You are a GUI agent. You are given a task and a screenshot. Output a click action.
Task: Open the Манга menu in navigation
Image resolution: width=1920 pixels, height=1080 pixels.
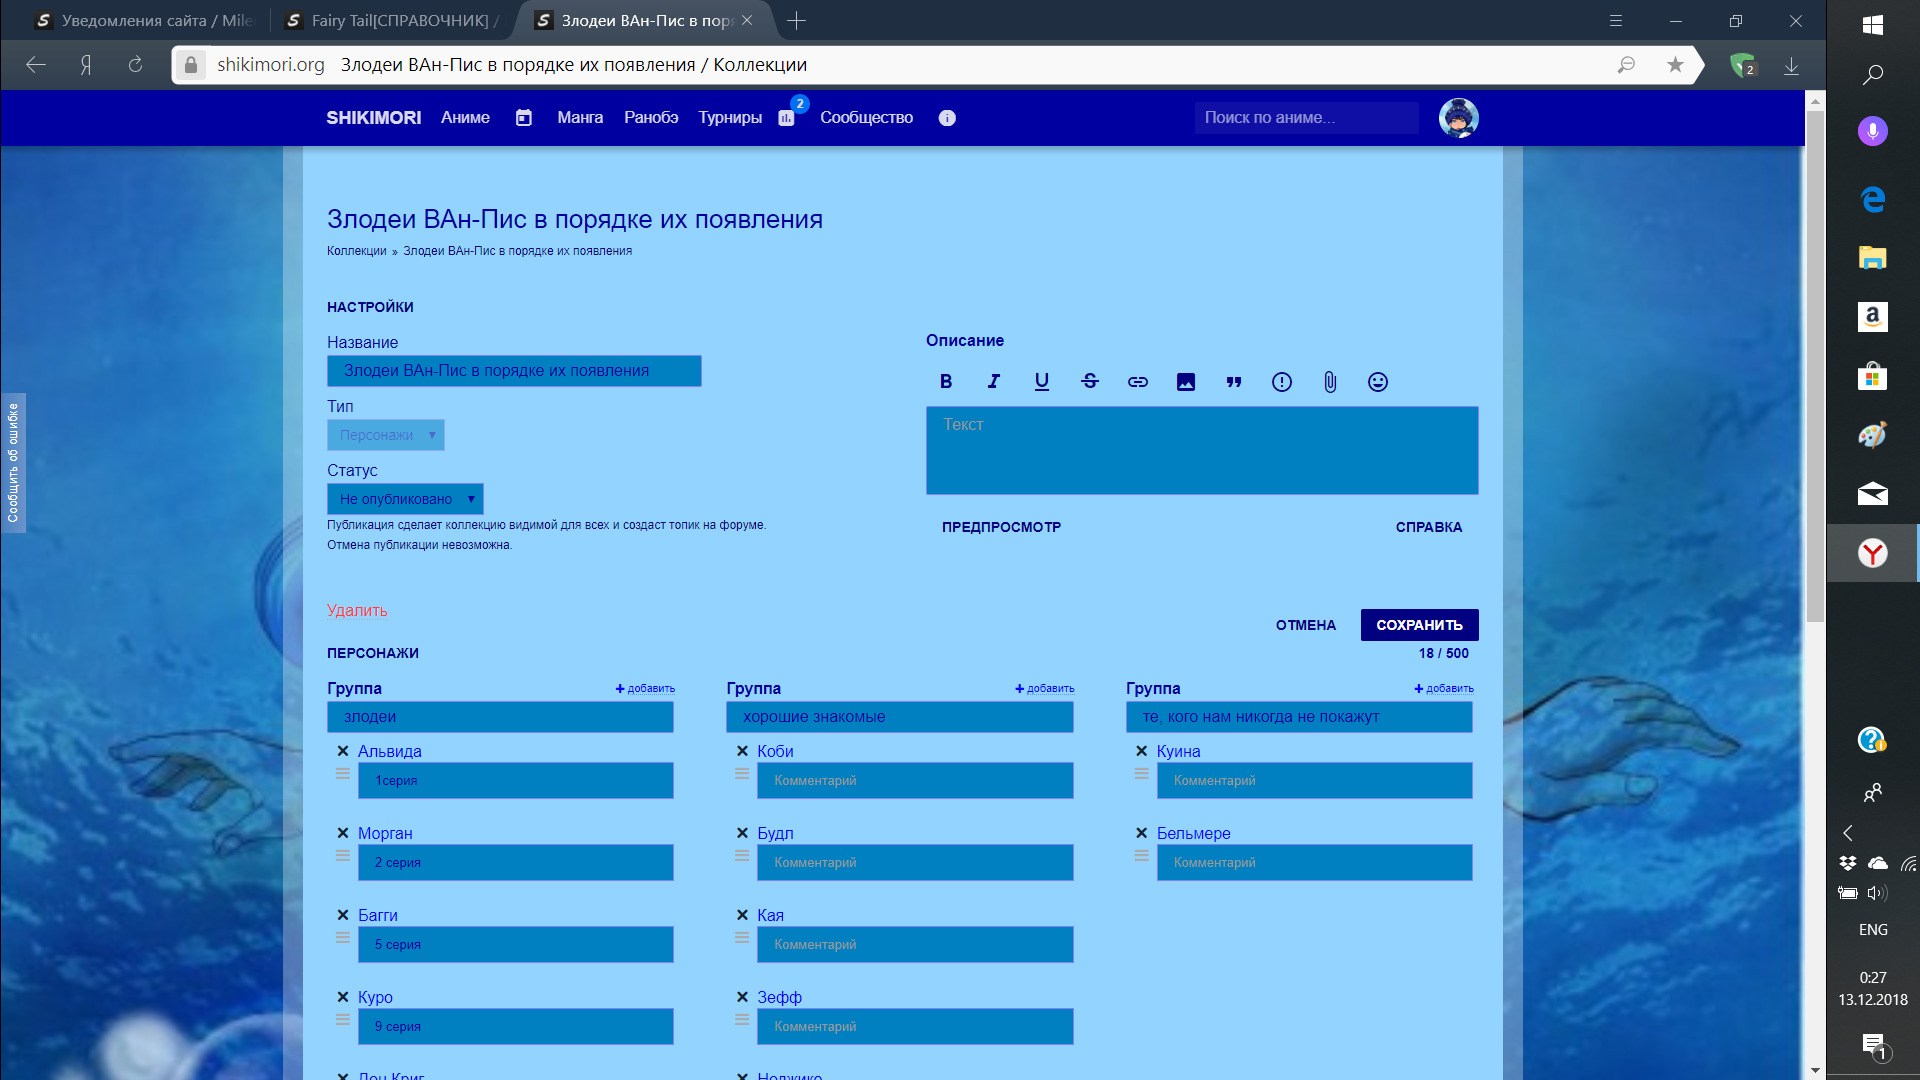tap(580, 118)
